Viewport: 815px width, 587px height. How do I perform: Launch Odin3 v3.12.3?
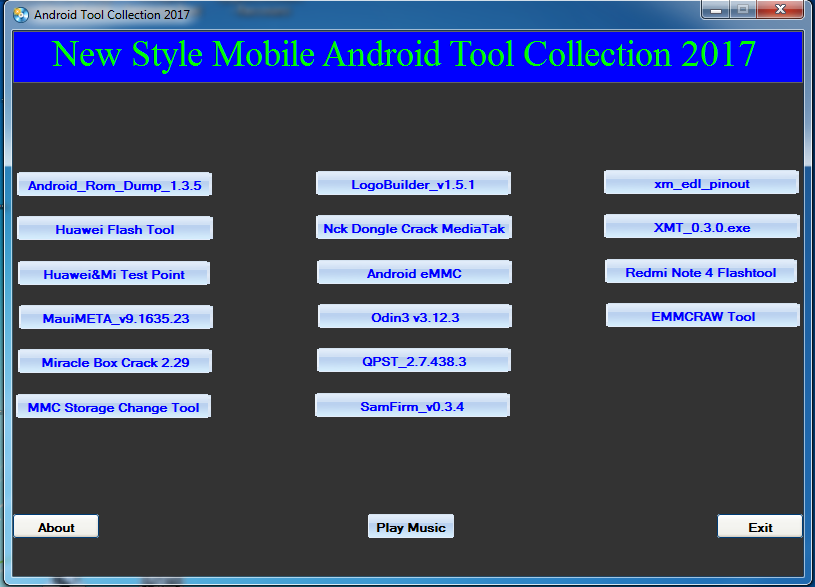[x=415, y=317]
